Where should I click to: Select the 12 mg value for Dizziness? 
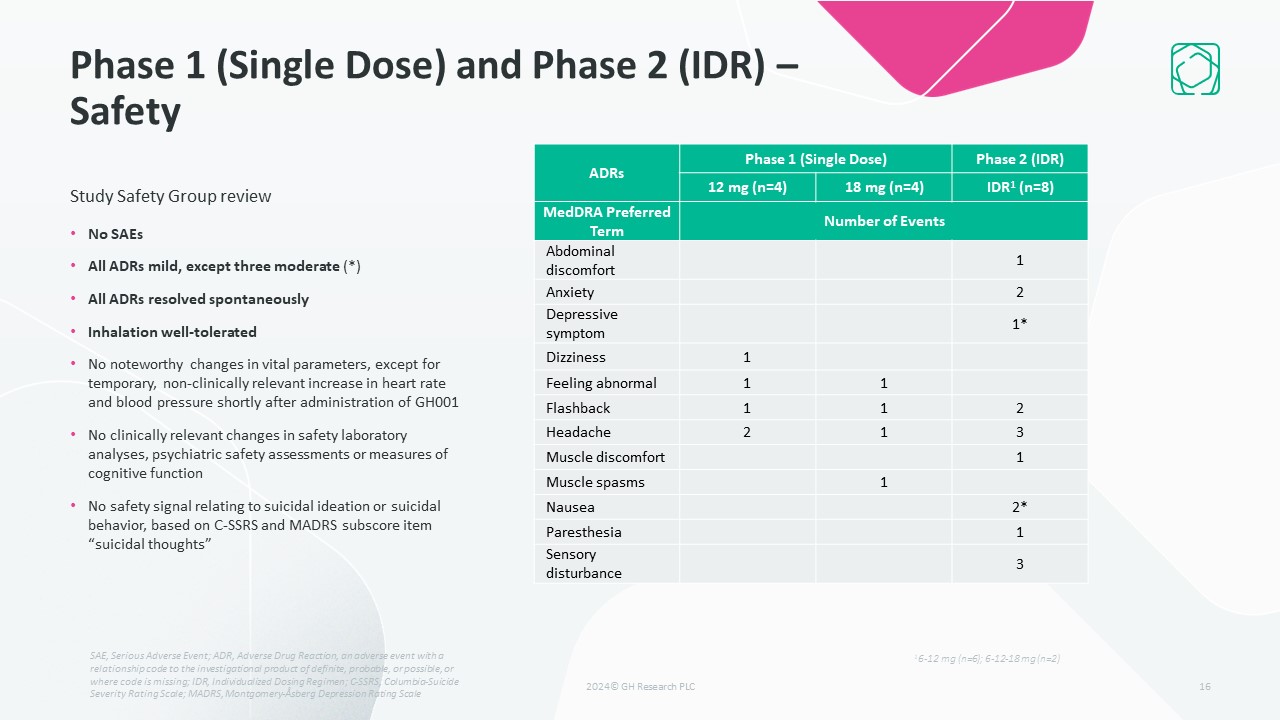[x=747, y=357]
